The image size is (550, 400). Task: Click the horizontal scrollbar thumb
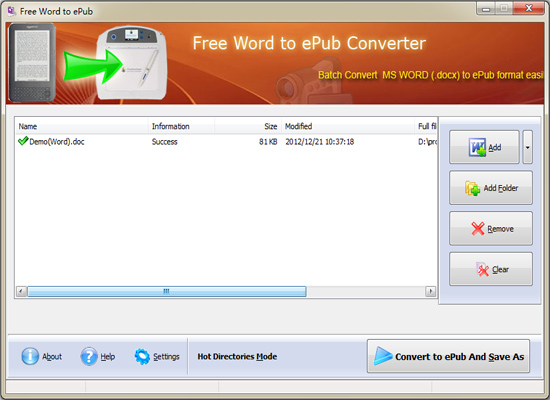coord(167,291)
